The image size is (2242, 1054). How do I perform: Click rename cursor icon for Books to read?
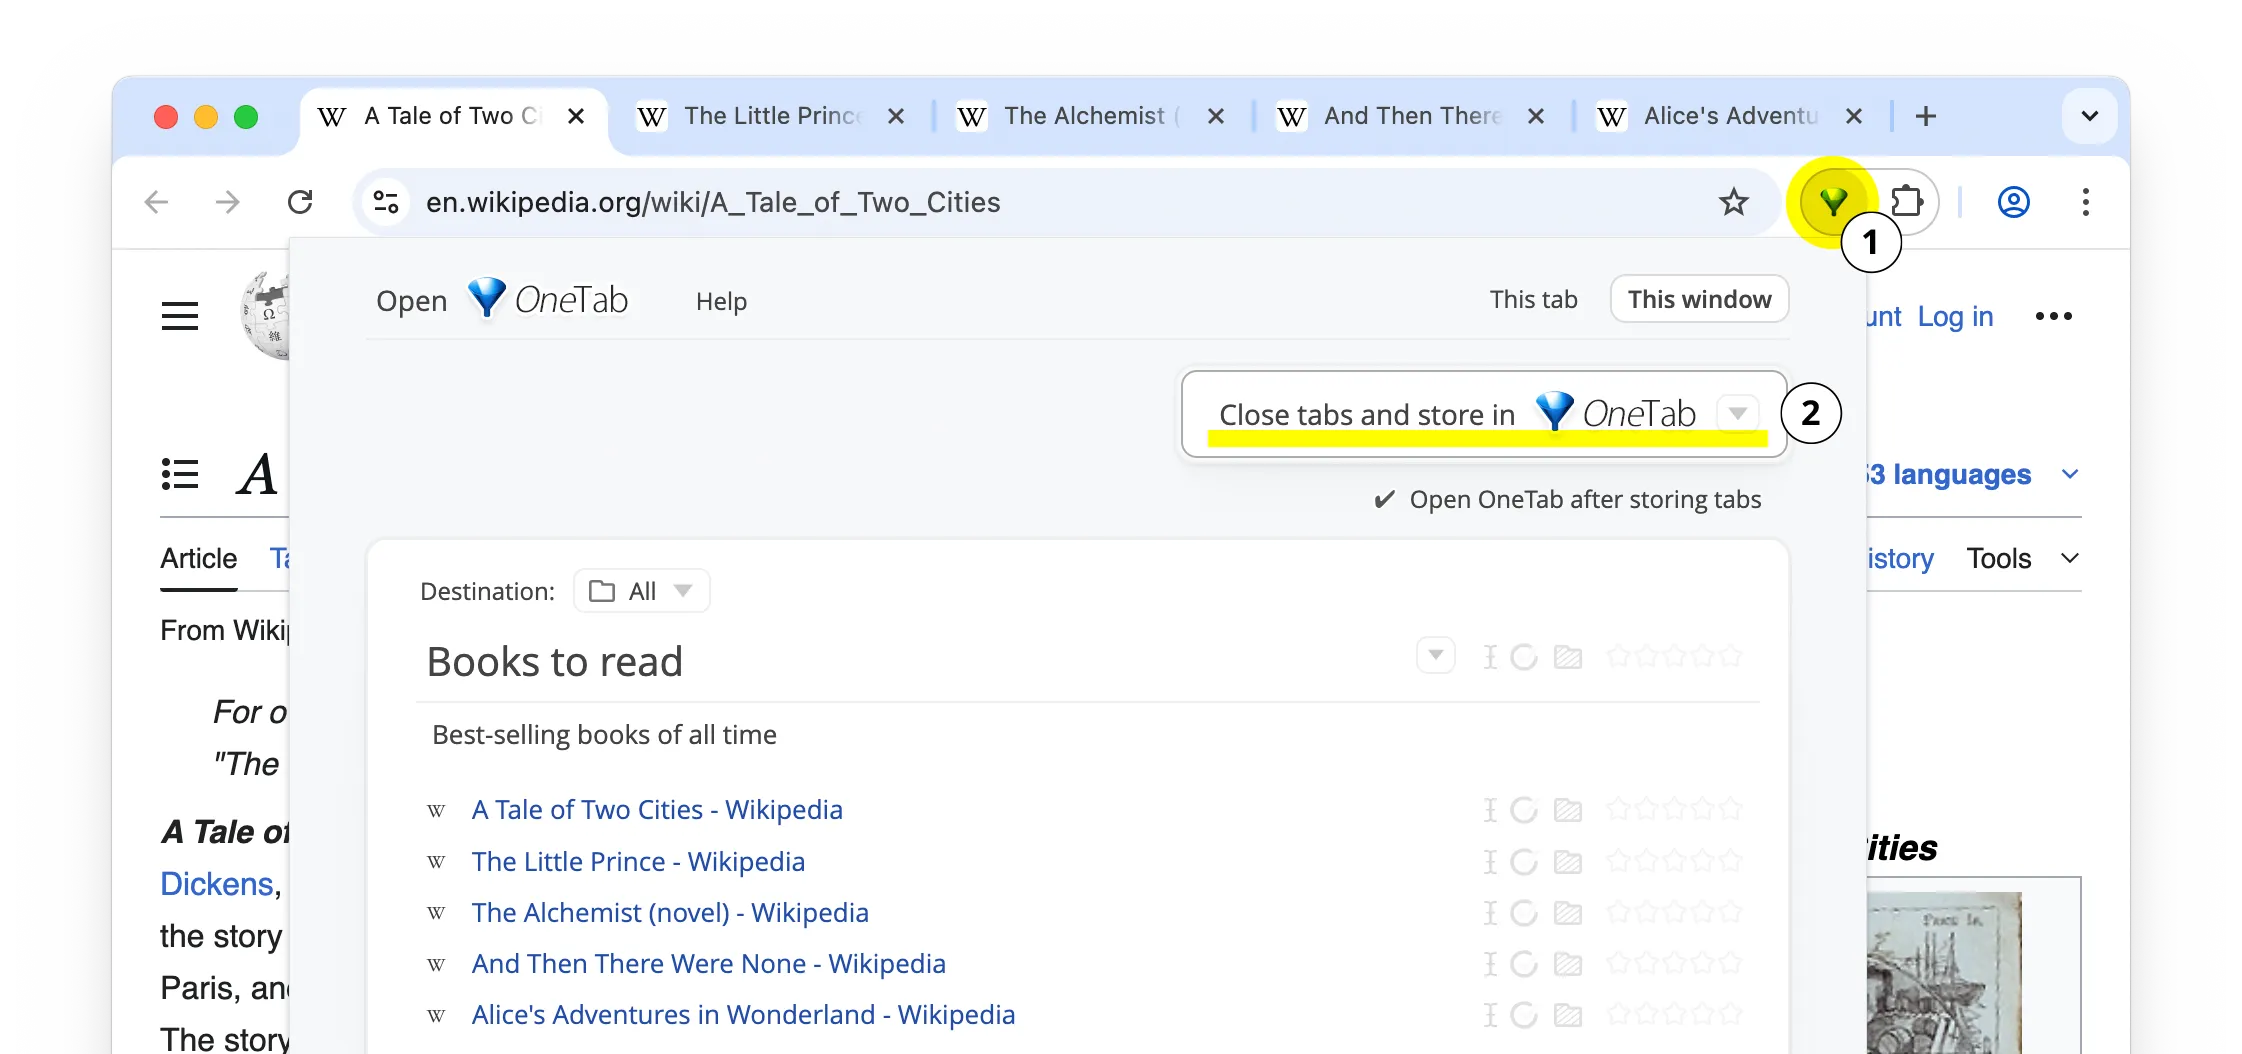pyautogui.click(x=1490, y=657)
